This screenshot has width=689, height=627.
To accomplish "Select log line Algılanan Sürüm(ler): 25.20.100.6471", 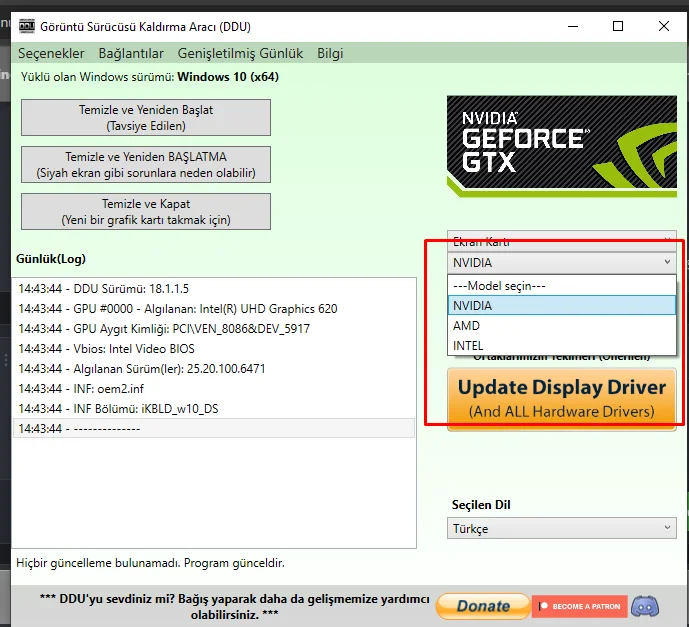I will (214, 369).
